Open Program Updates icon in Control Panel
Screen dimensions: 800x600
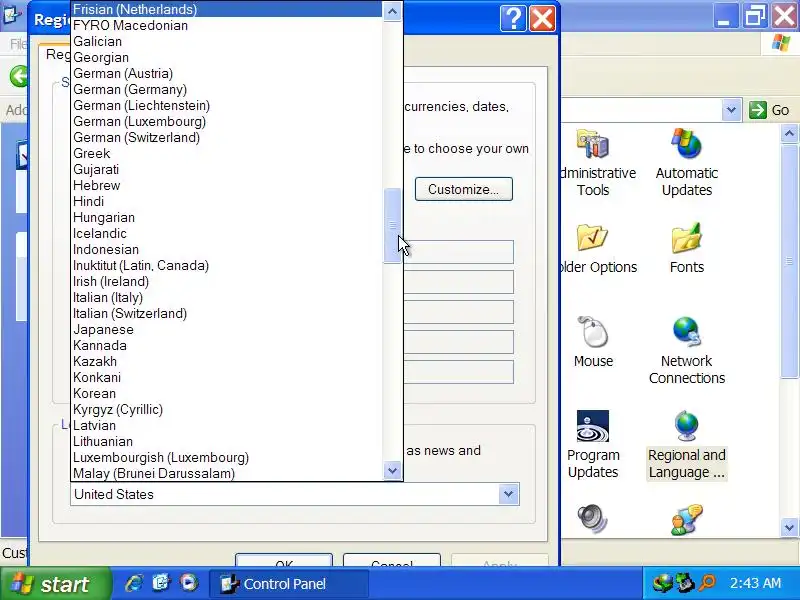tap(592, 426)
